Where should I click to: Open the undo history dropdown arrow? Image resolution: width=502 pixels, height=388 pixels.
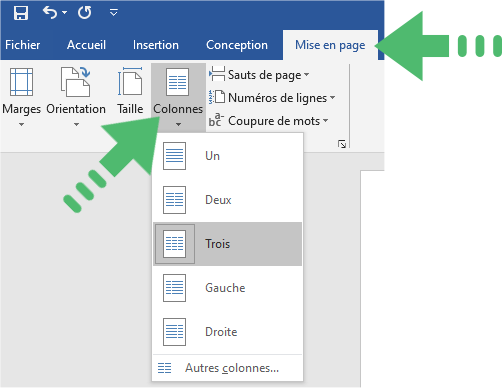coord(64,13)
